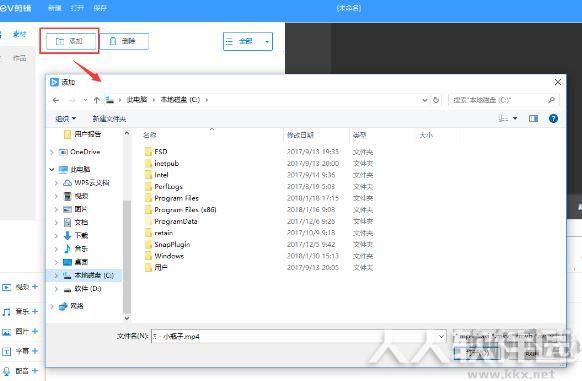Click the 视频 track icon
The height and width of the screenshot is (381, 582).
(7, 287)
